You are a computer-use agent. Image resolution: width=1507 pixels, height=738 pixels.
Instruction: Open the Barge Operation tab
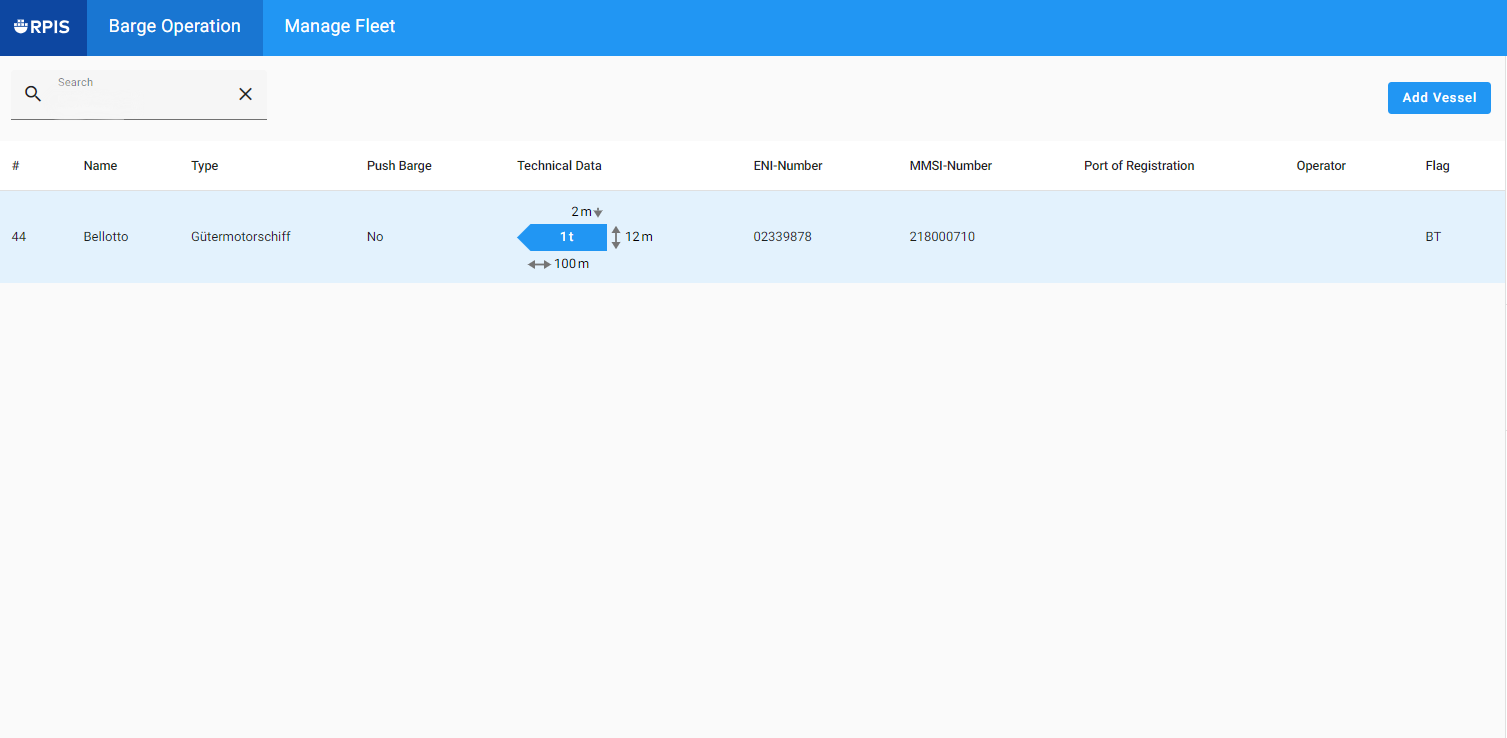pos(174,27)
